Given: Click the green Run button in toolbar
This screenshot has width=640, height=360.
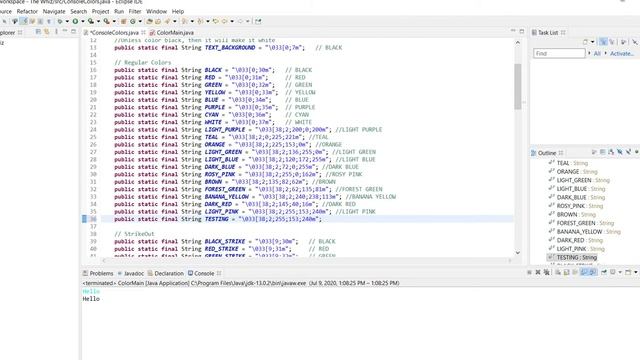Looking at the screenshot, I should [x=75, y=21].
